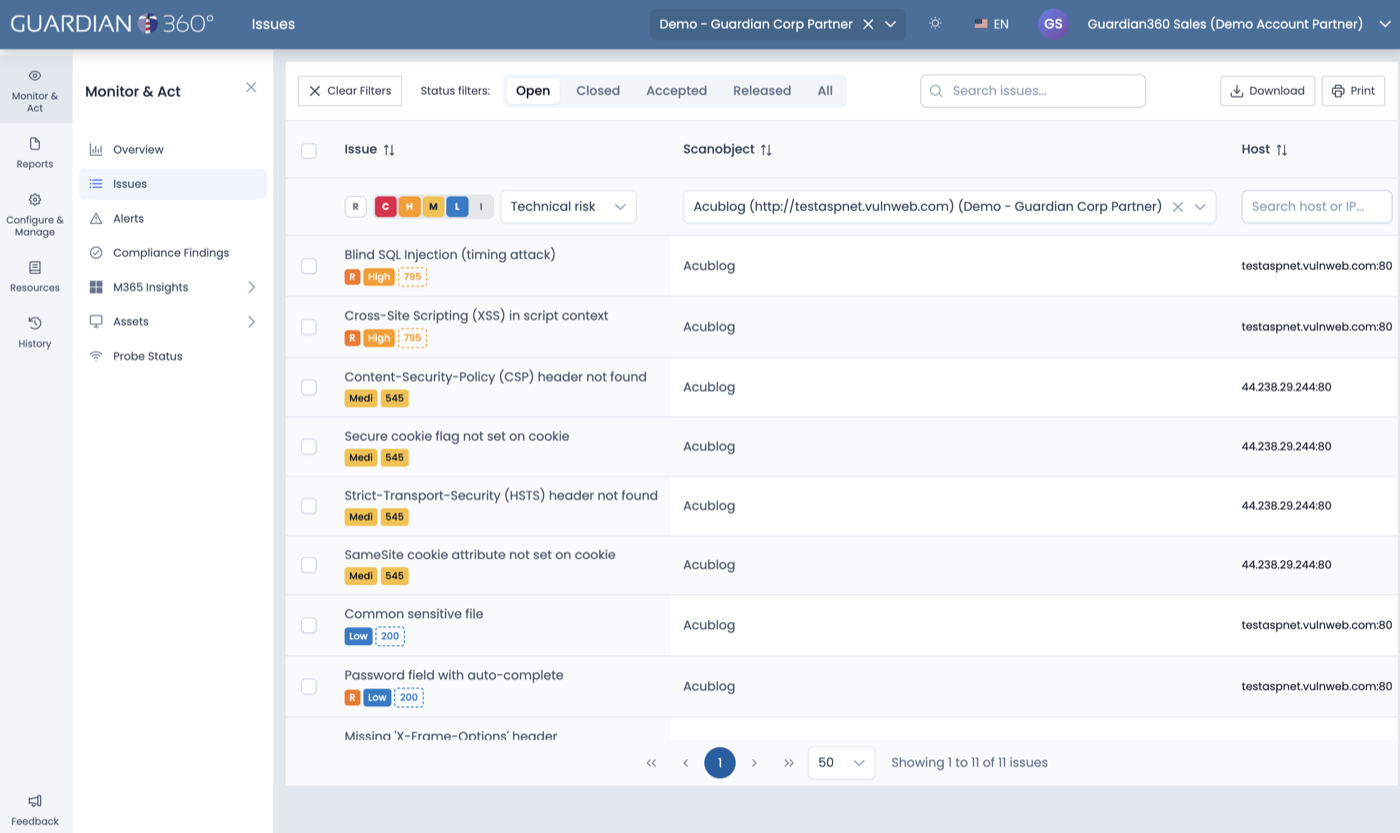Open Issues in the side menu
1400x833 pixels.
[x=172, y=184]
